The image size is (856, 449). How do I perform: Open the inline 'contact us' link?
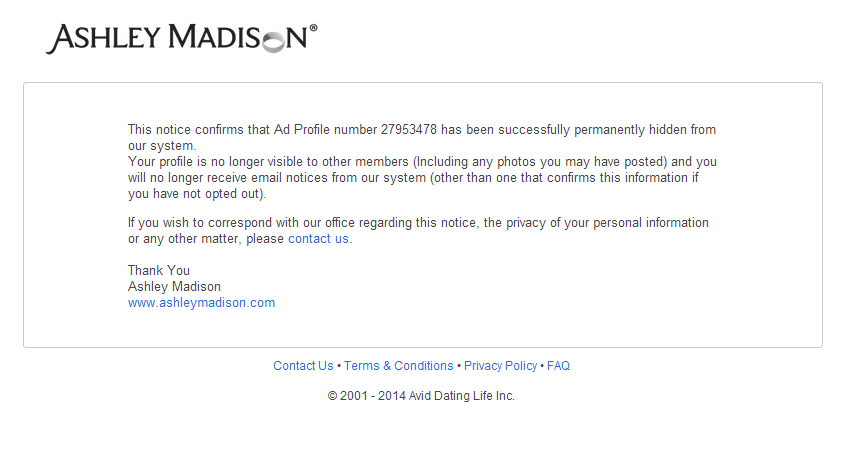pos(318,239)
